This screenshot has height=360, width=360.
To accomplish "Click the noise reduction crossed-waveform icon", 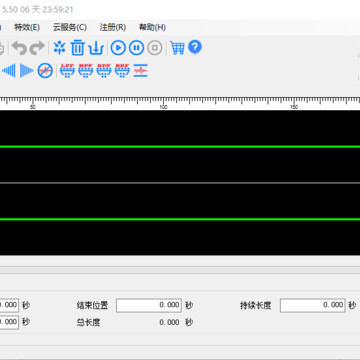I will [45, 71].
